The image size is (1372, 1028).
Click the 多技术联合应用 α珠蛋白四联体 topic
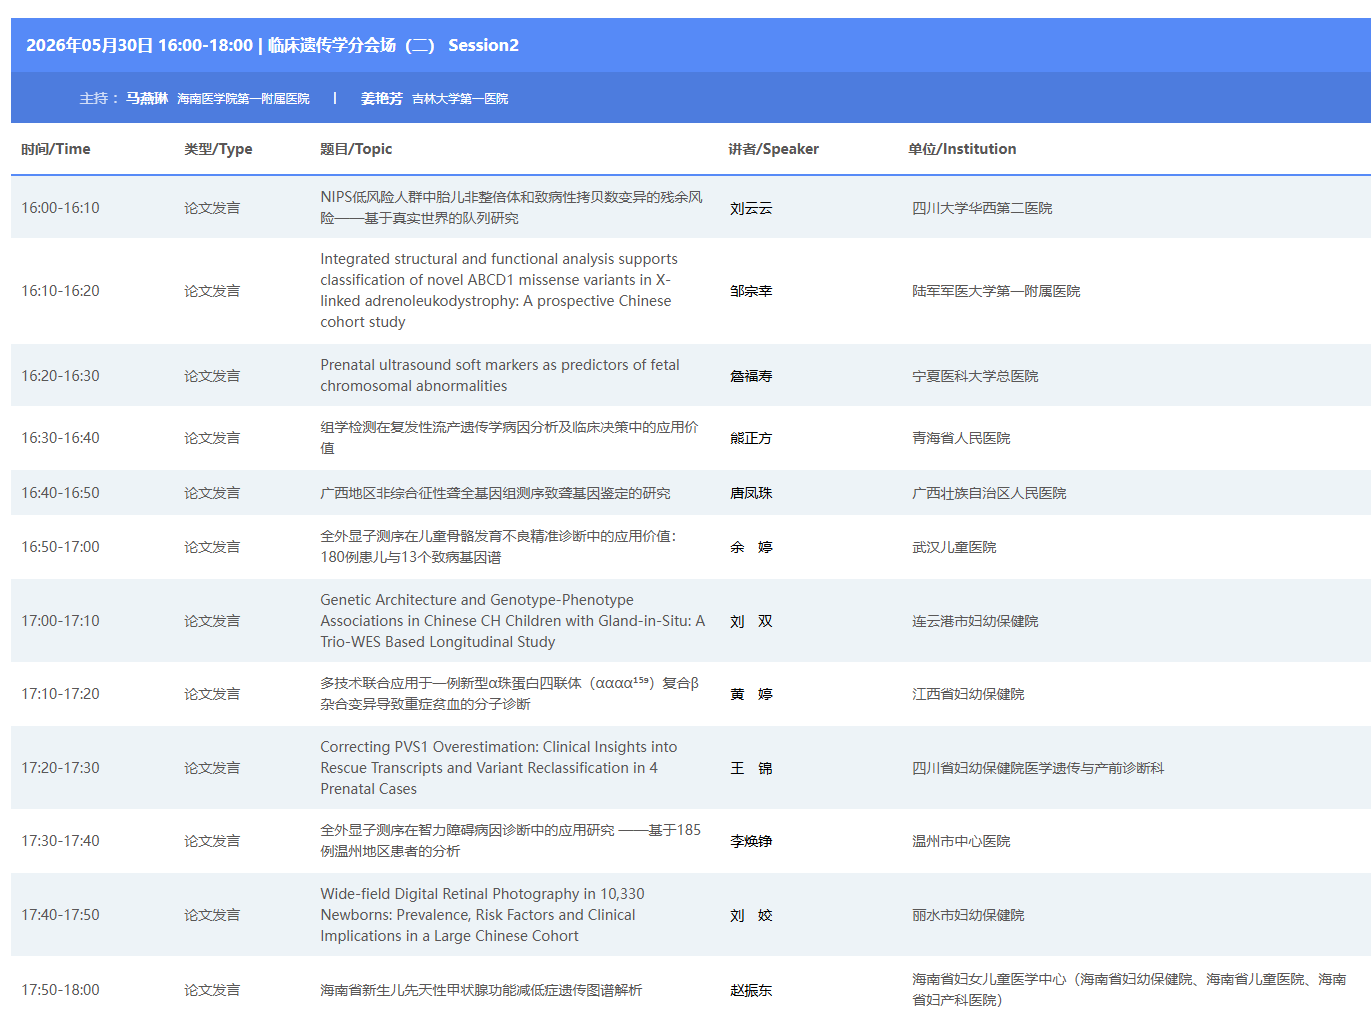pos(509,694)
